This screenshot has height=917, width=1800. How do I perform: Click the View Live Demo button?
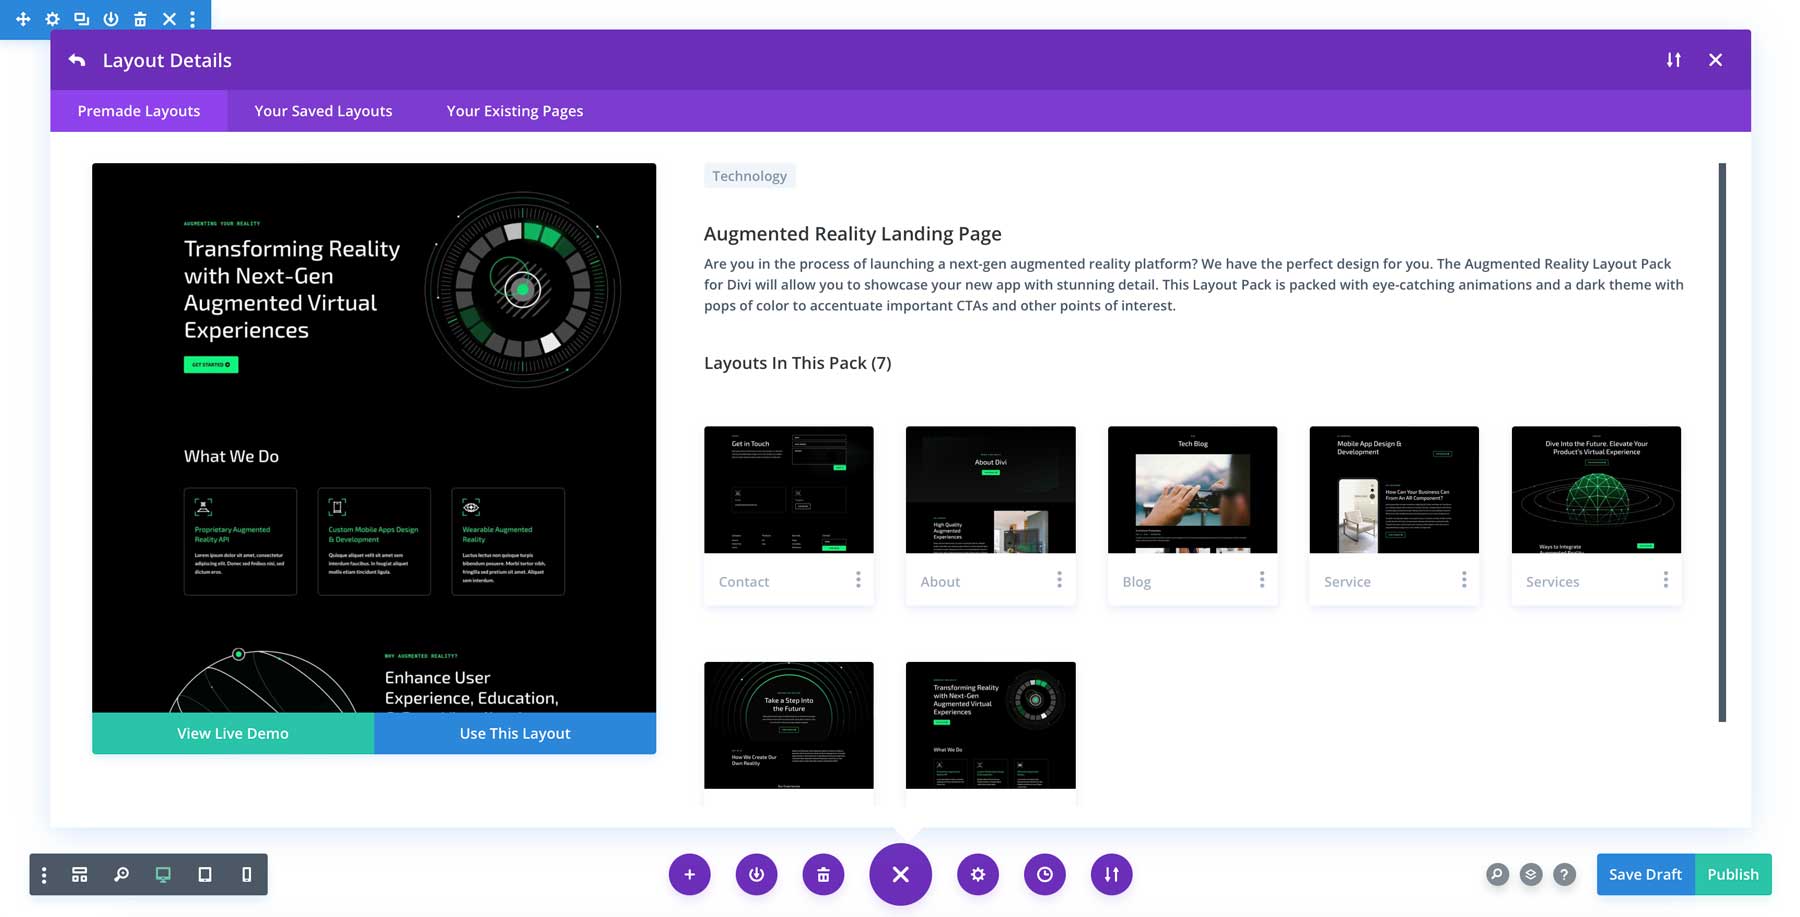point(233,733)
